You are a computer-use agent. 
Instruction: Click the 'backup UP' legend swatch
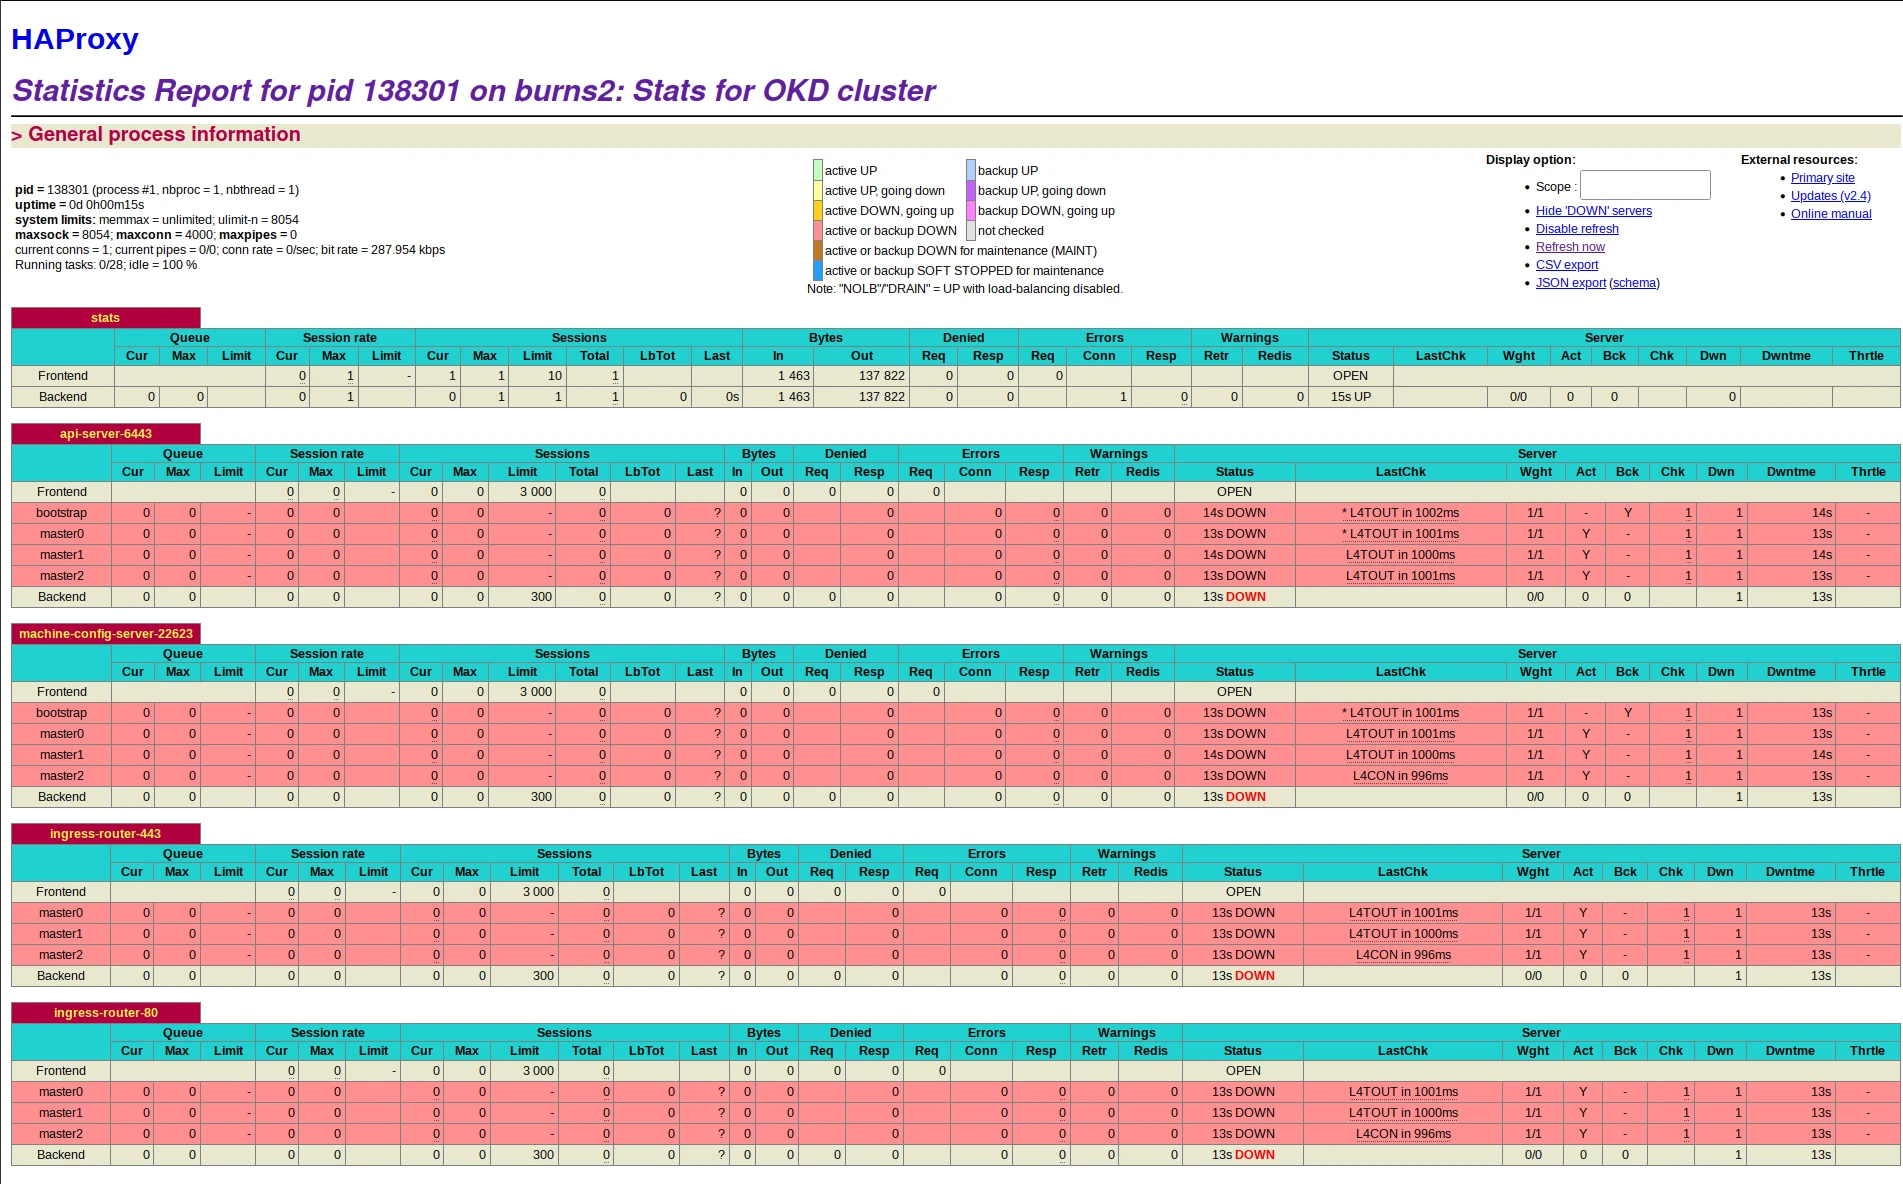971,171
